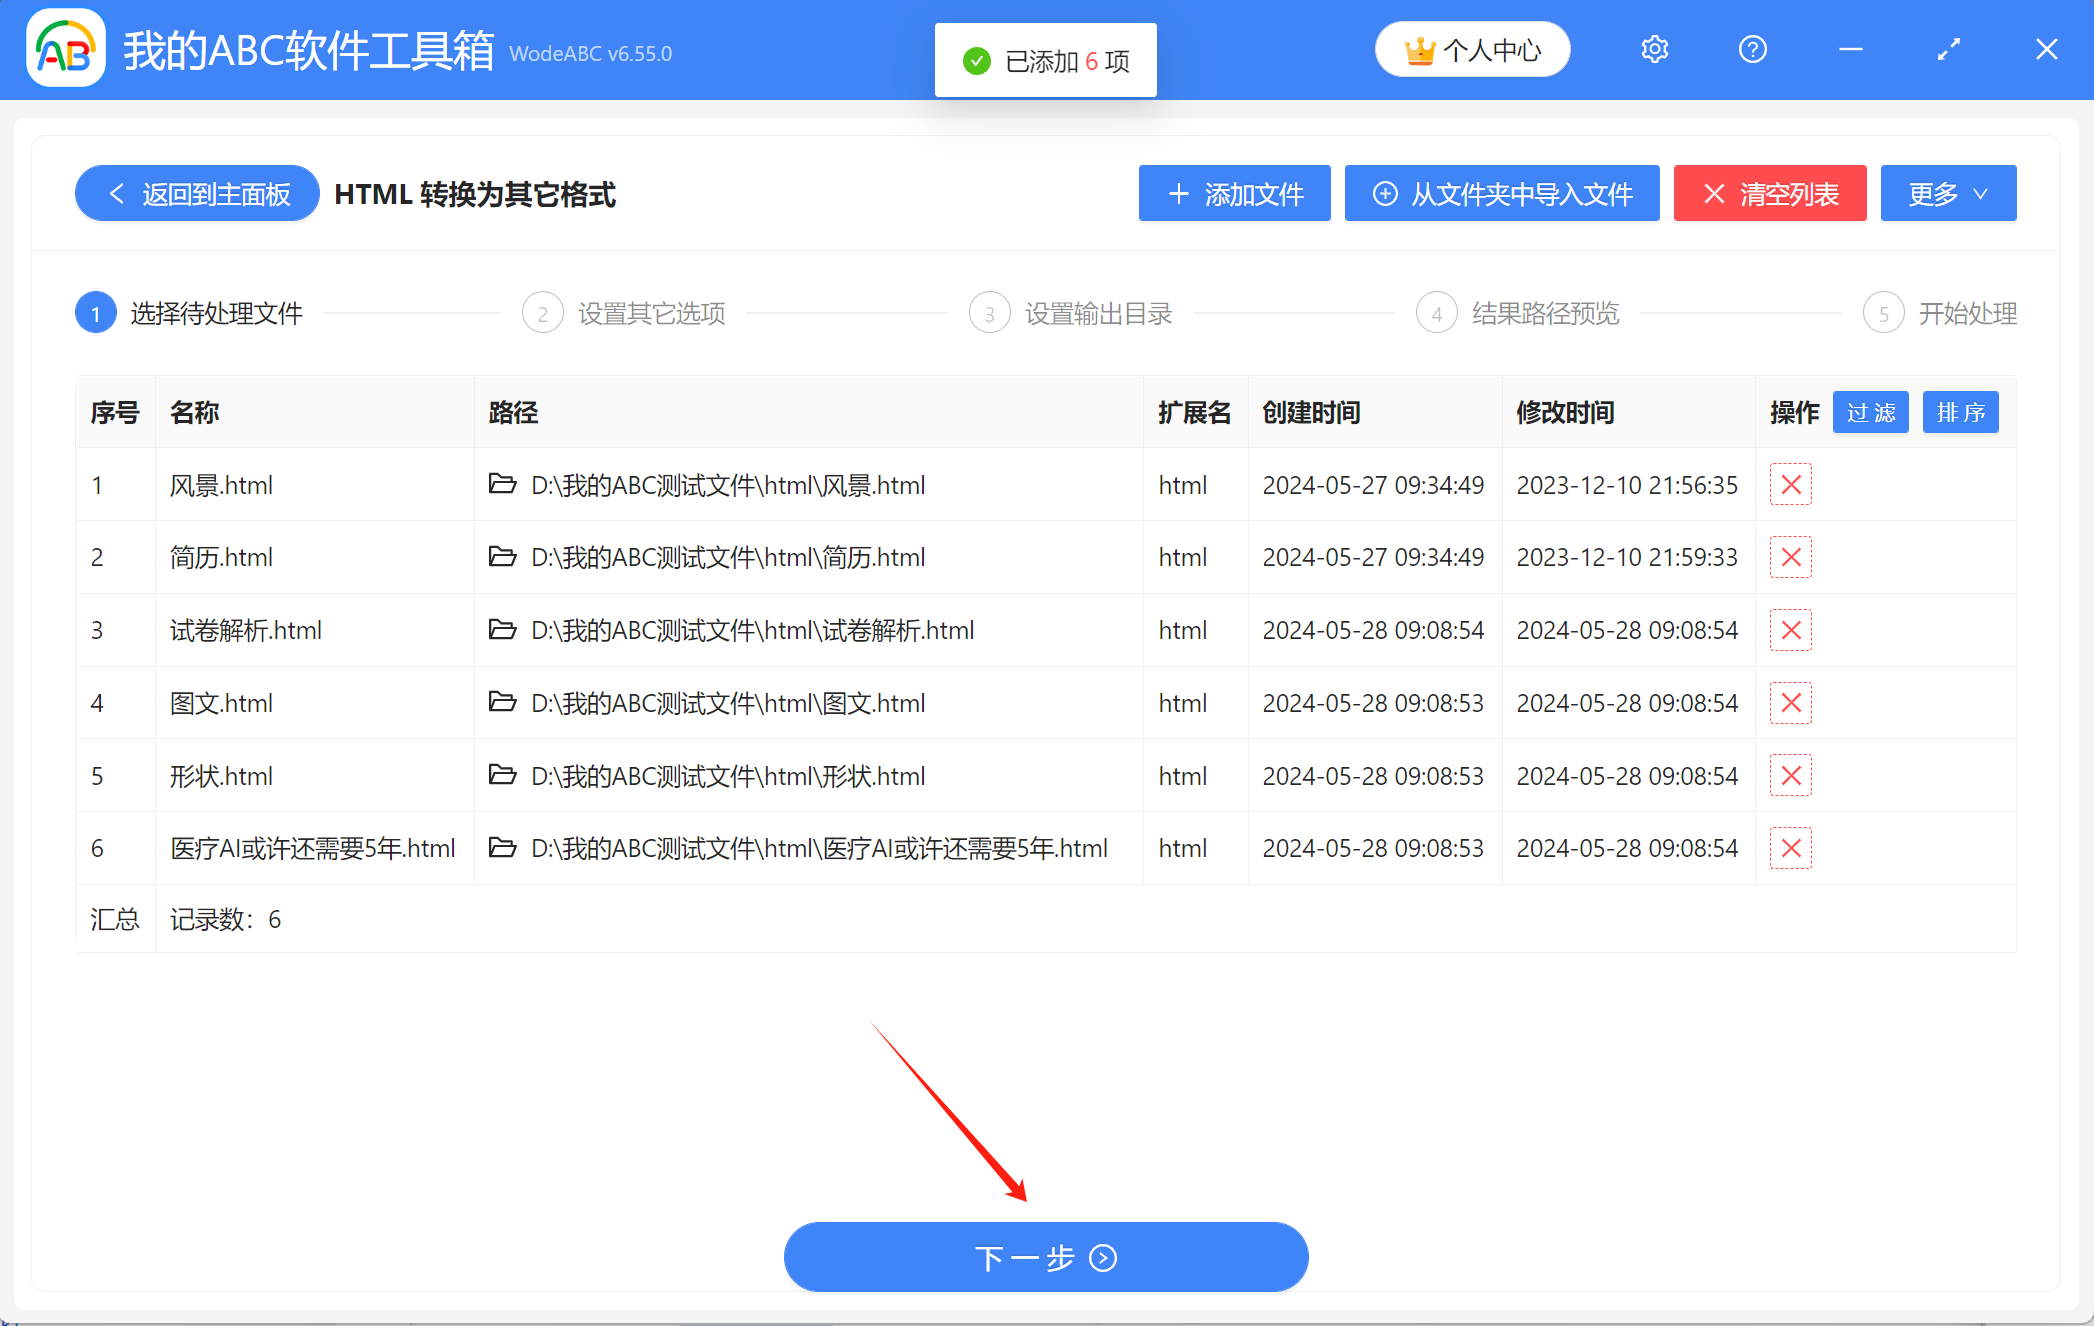Return via 返回到主面板 button
The height and width of the screenshot is (1326, 2094).
197,193
